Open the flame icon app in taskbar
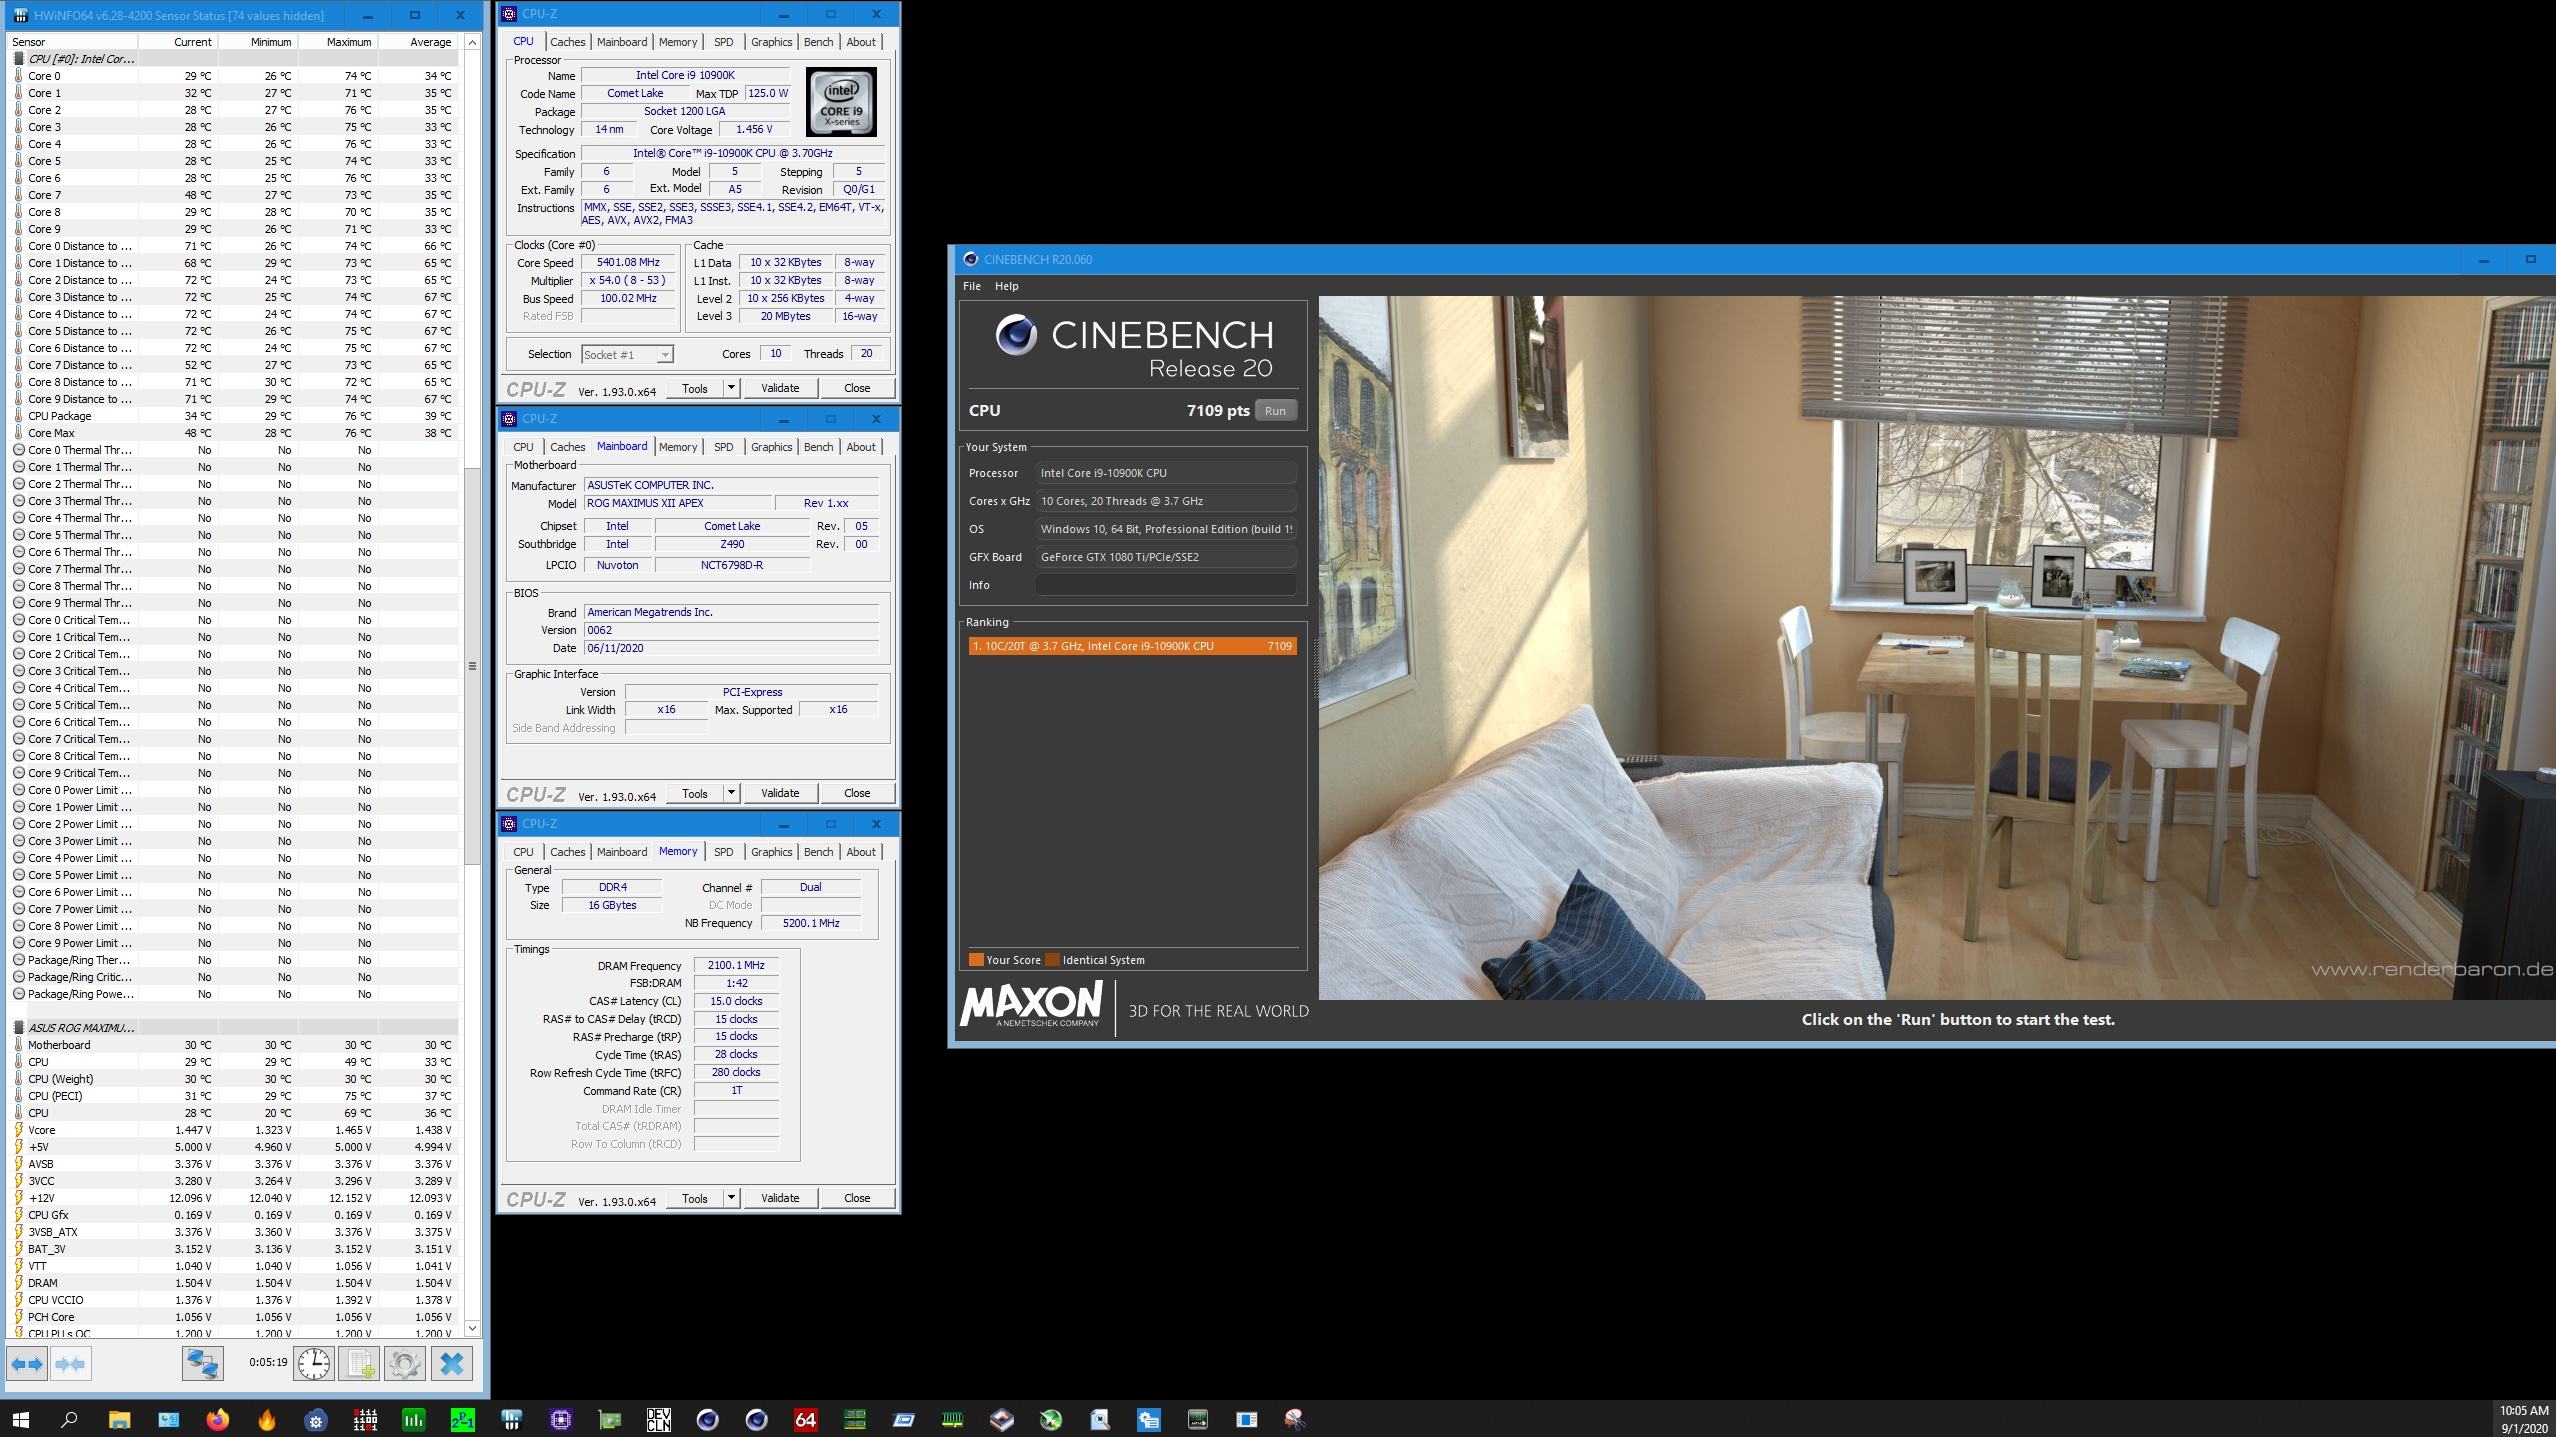The height and width of the screenshot is (1437, 2556). click(266, 1419)
